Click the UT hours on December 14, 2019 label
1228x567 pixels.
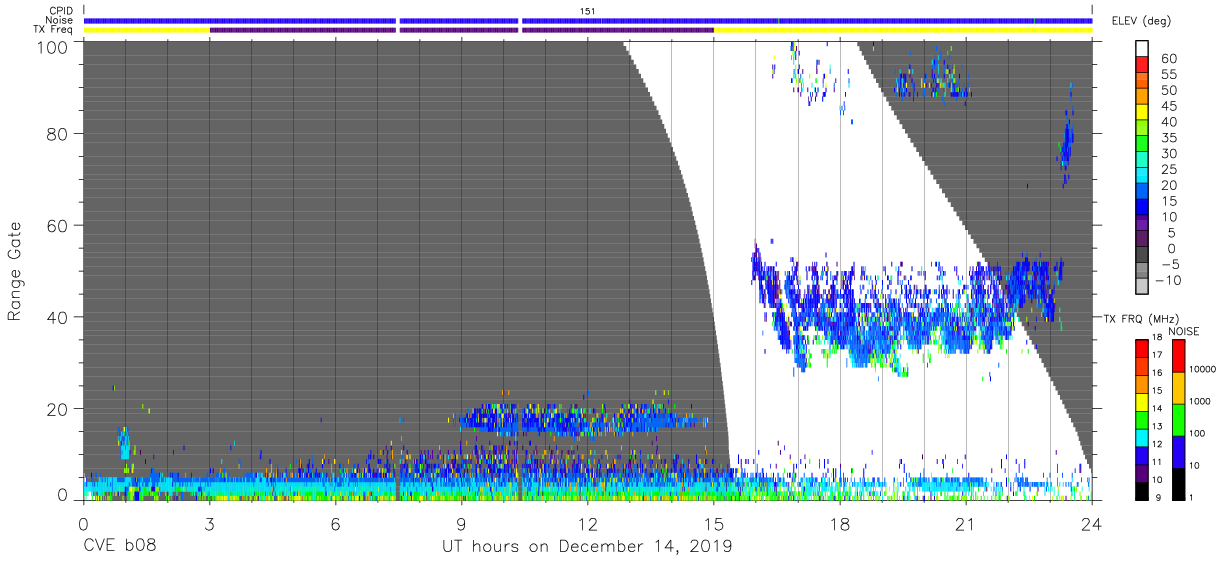pyautogui.click(x=587, y=547)
